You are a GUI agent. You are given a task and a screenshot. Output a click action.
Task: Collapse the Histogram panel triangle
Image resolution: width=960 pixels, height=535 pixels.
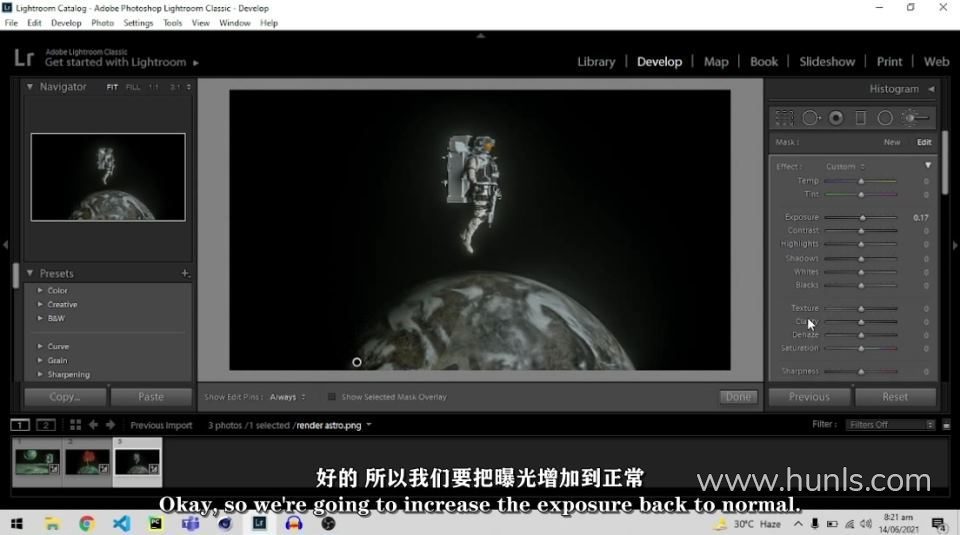click(931, 89)
